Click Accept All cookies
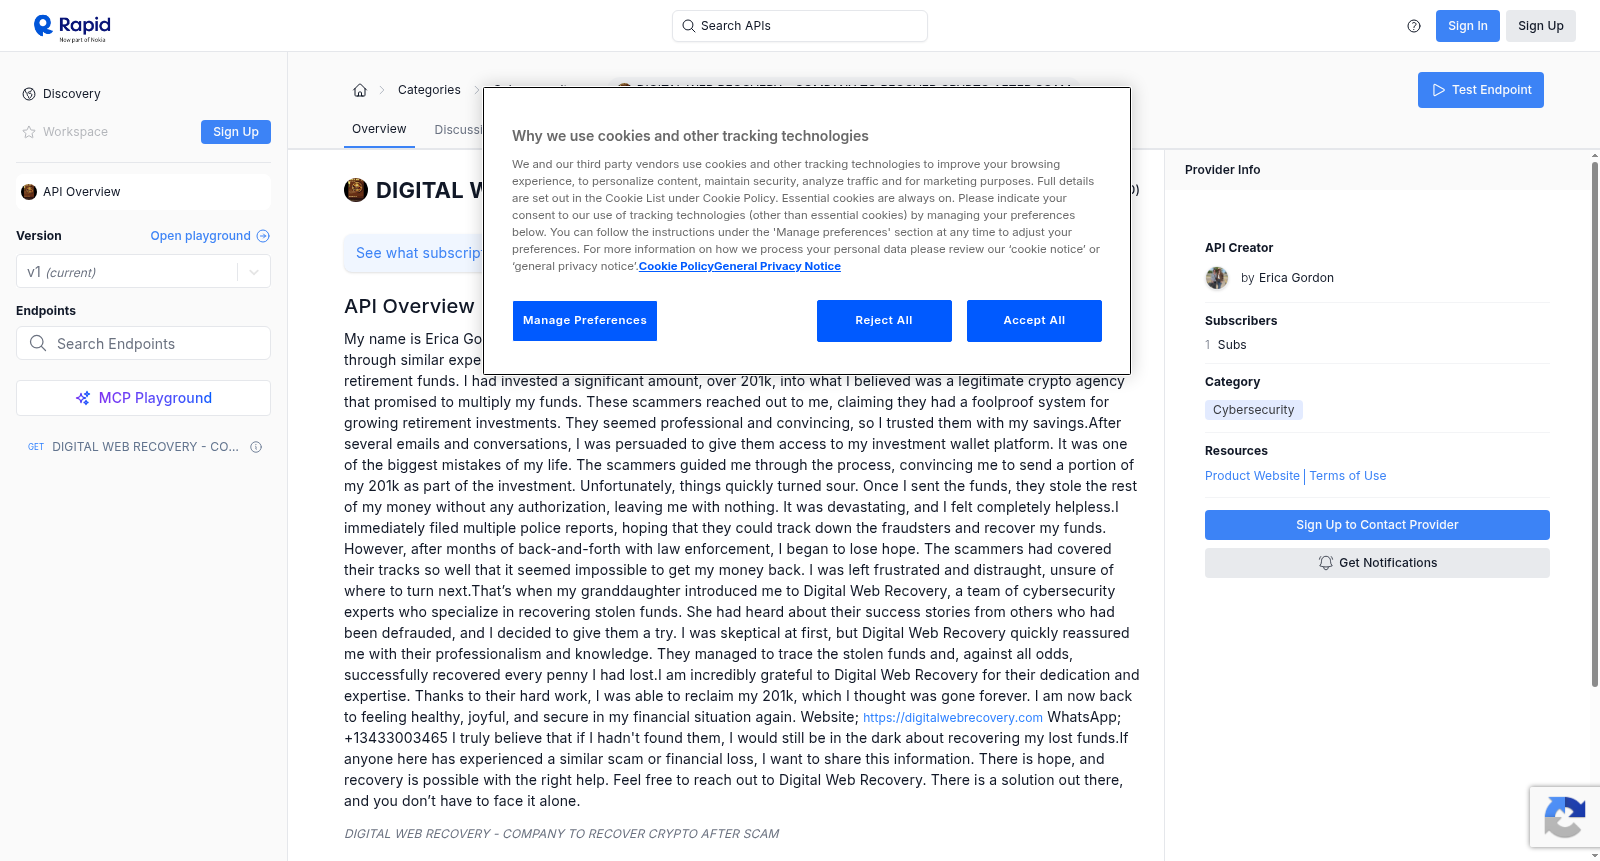 (1034, 321)
